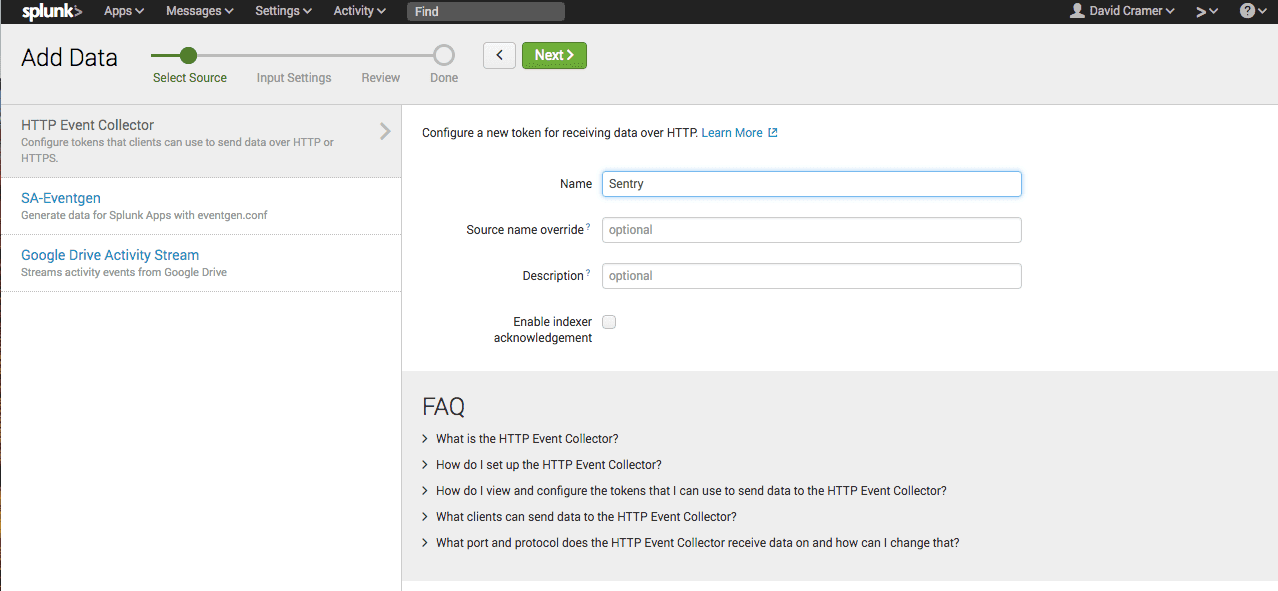This screenshot has width=1278, height=591.
Task: Expand the FAQ about what the HTTP Event Collector is
Action: 527,438
